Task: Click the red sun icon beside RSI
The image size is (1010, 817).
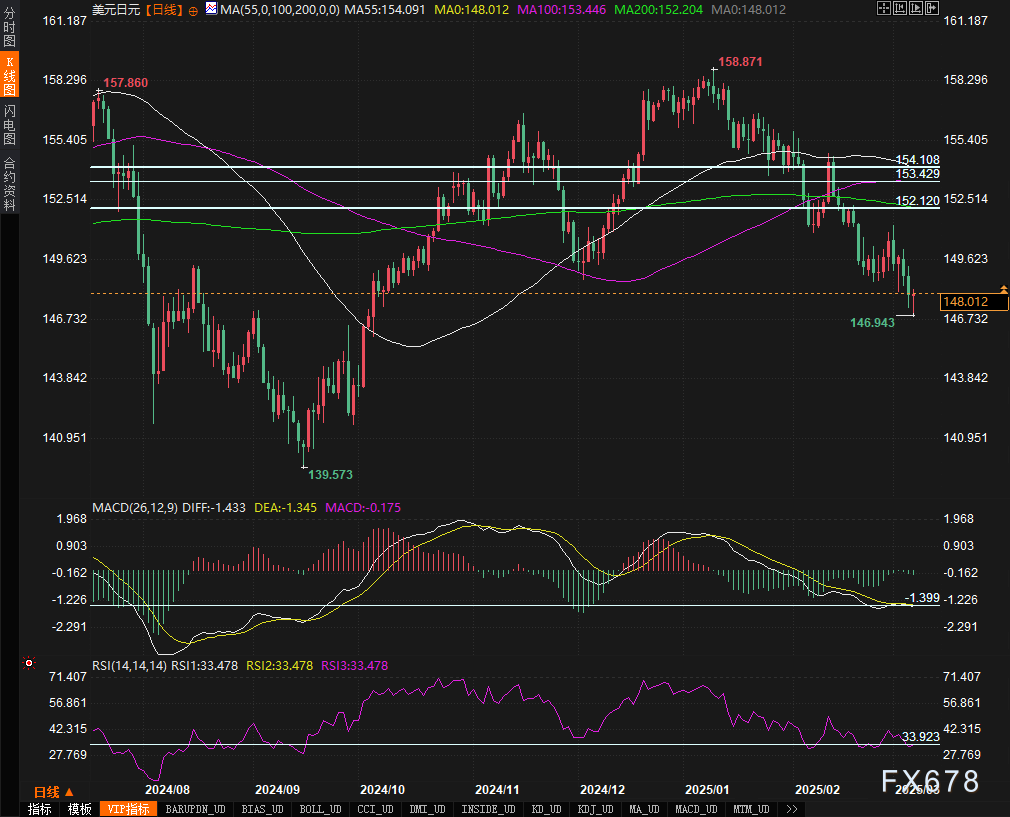Action: pyautogui.click(x=28, y=662)
